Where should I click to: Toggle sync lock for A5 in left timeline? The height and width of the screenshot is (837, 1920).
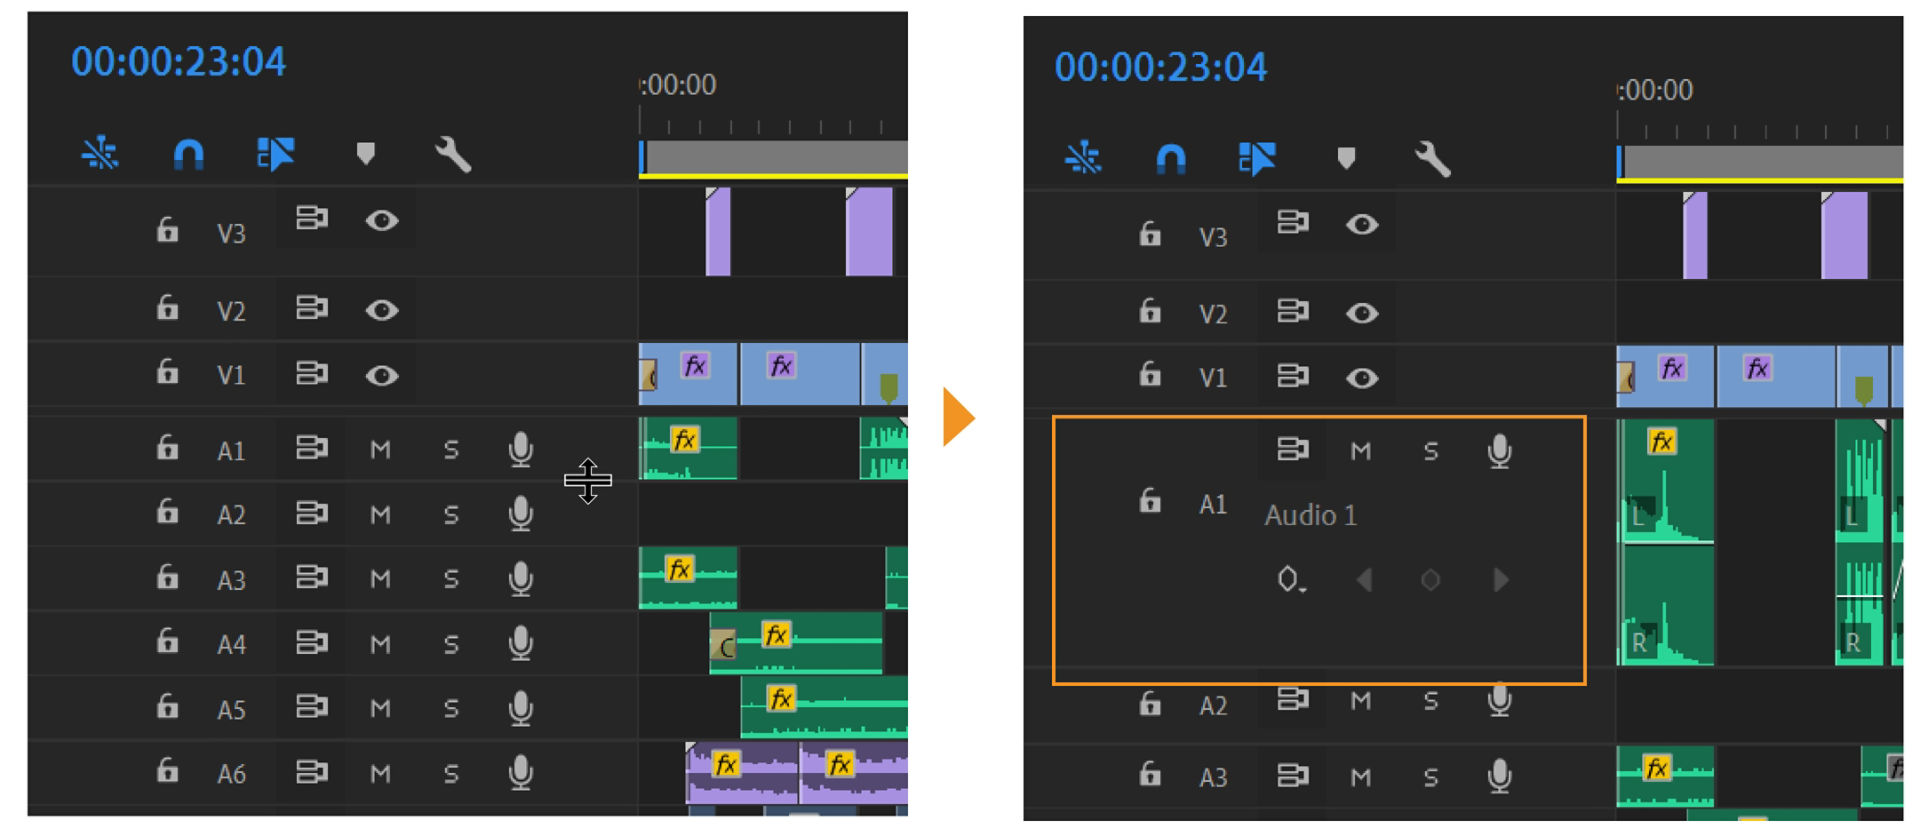pos(312,707)
